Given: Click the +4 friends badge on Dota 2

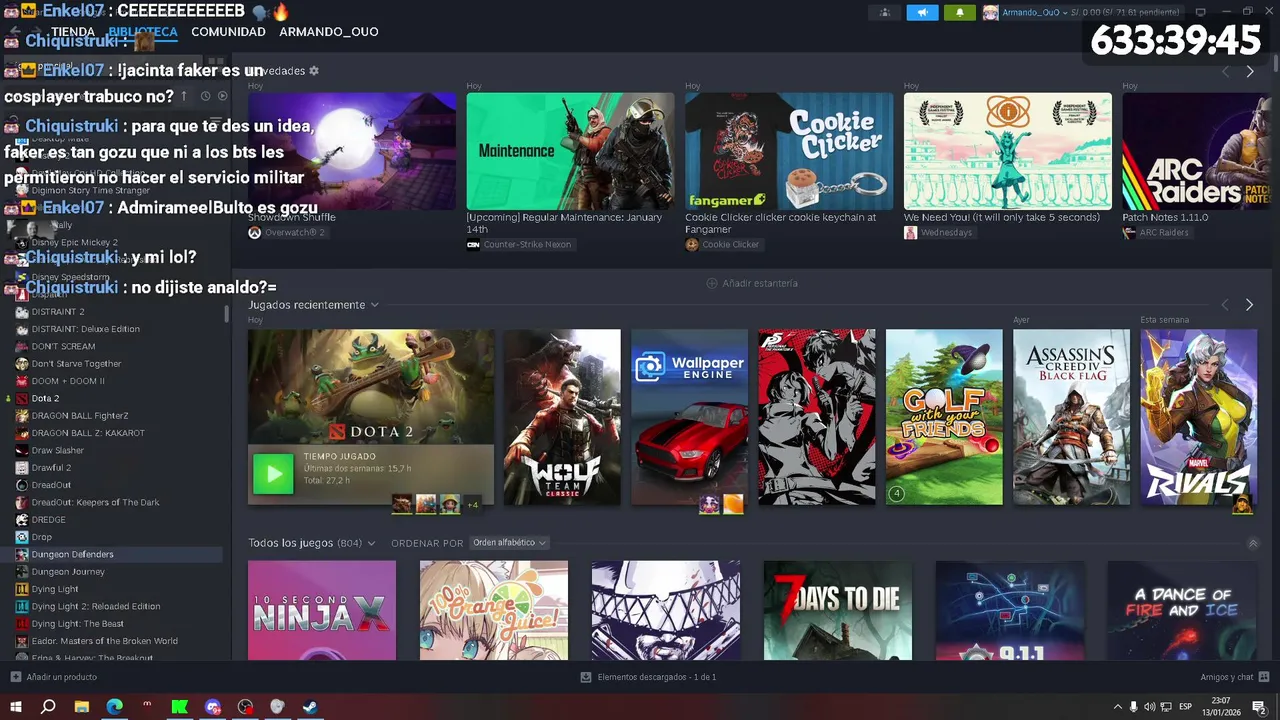Looking at the screenshot, I should pos(473,504).
